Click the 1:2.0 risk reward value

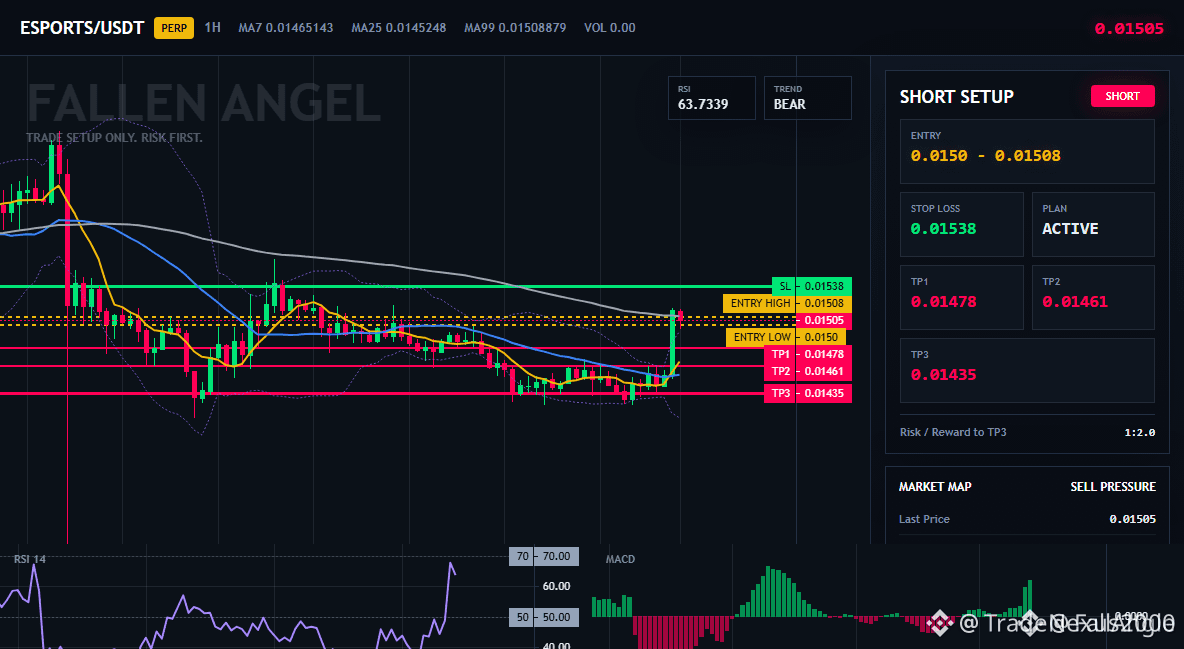(x=1139, y=433)
